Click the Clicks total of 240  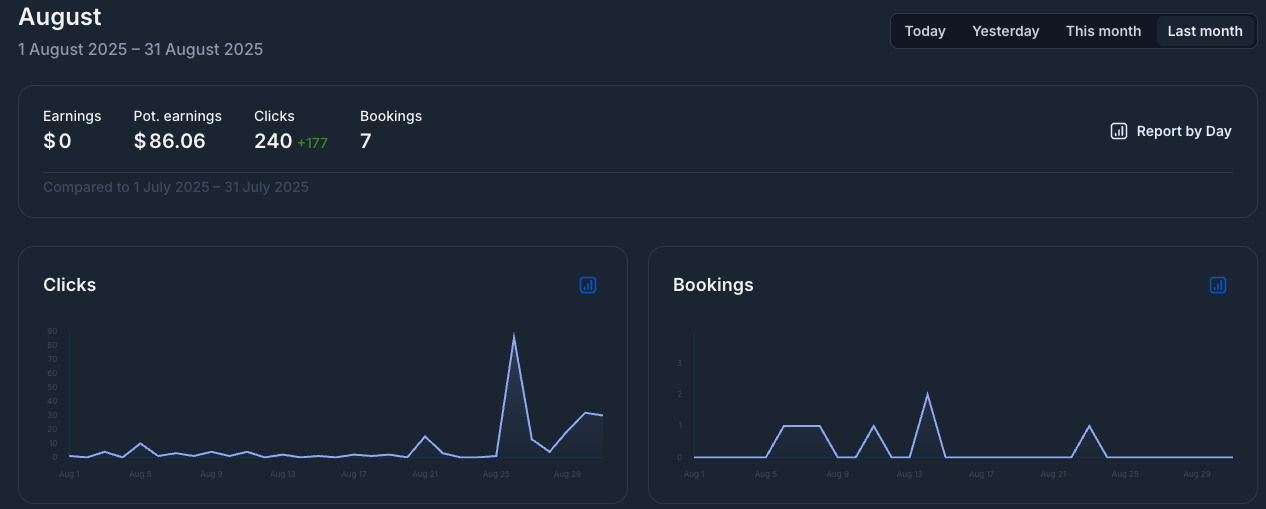(x=273, y=141)
